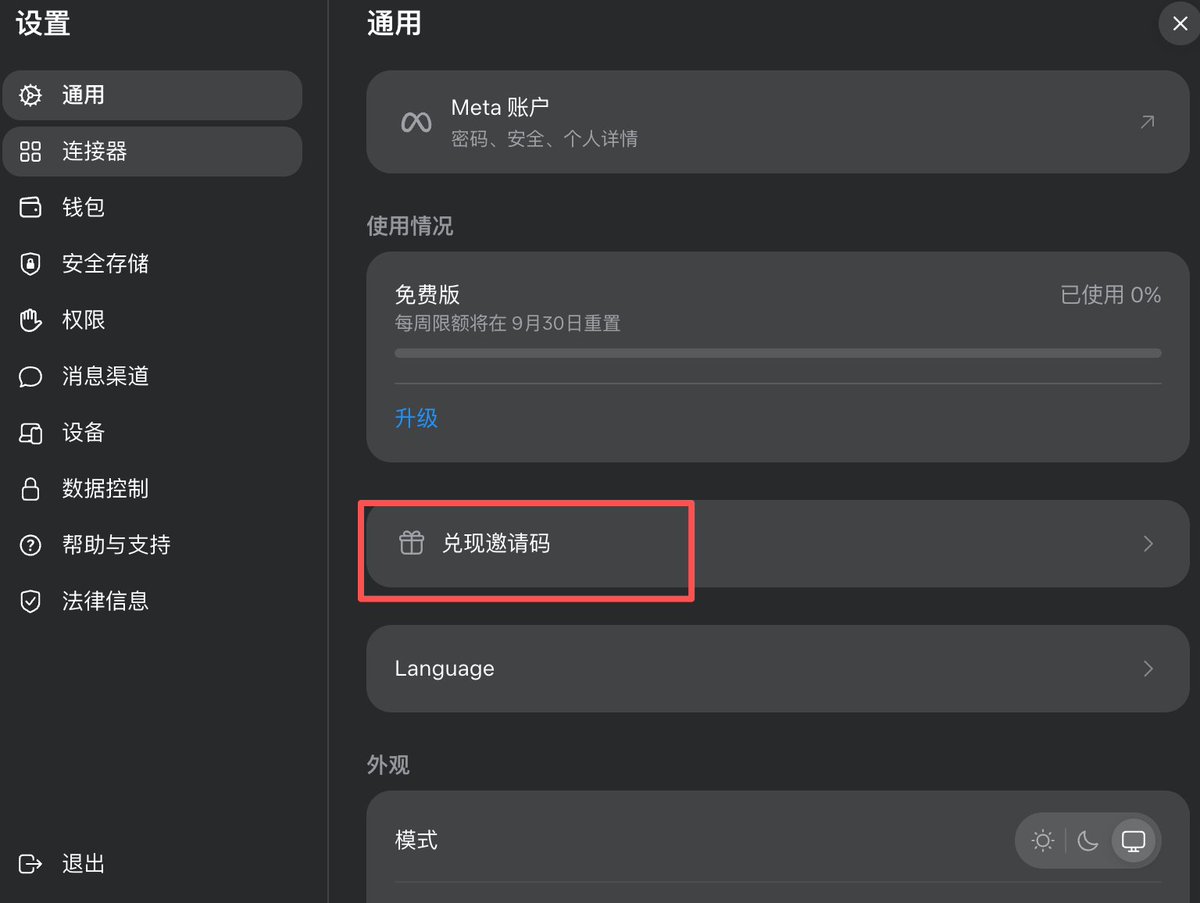Viewport: 1200px width, 903px height.
Task: Click the chat bubble icon beside 消息渠道
Action: 31,376
